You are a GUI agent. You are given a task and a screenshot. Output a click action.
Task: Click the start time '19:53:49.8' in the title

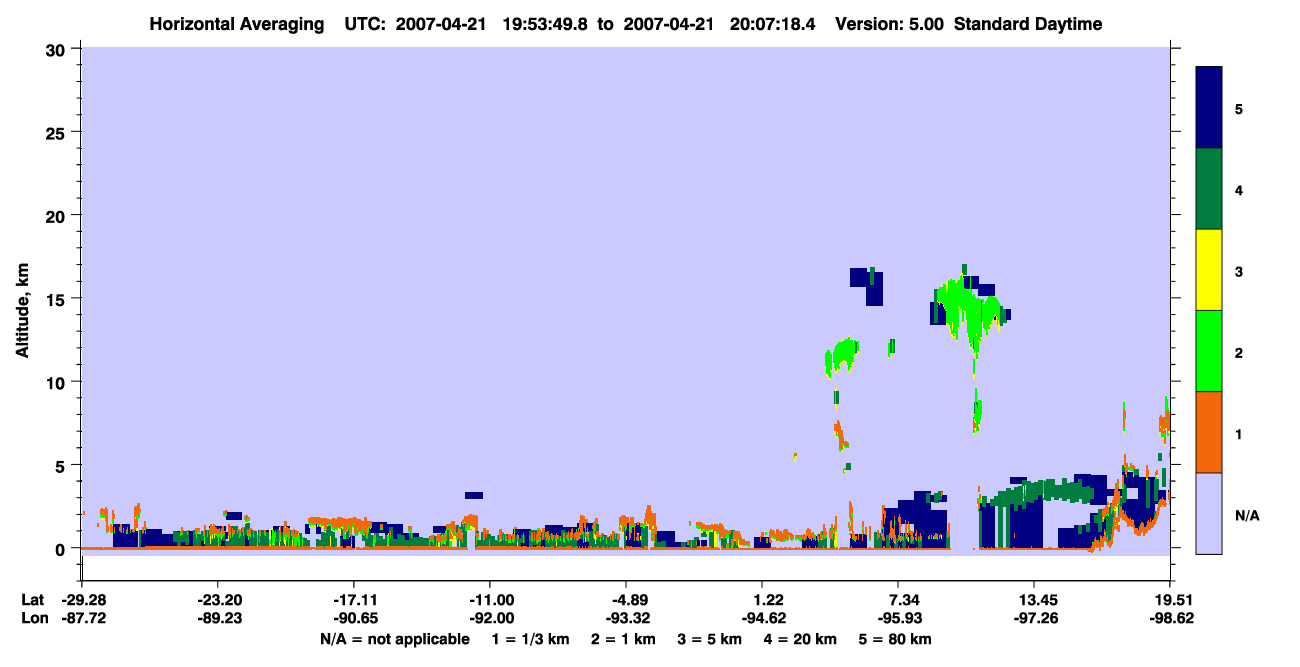pos(546,24)
